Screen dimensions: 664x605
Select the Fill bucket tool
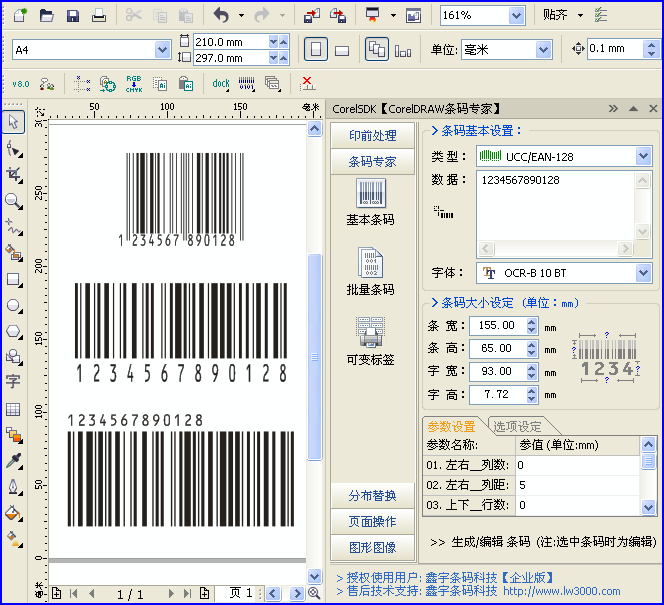pyautogui.click(x=14, y=514)
